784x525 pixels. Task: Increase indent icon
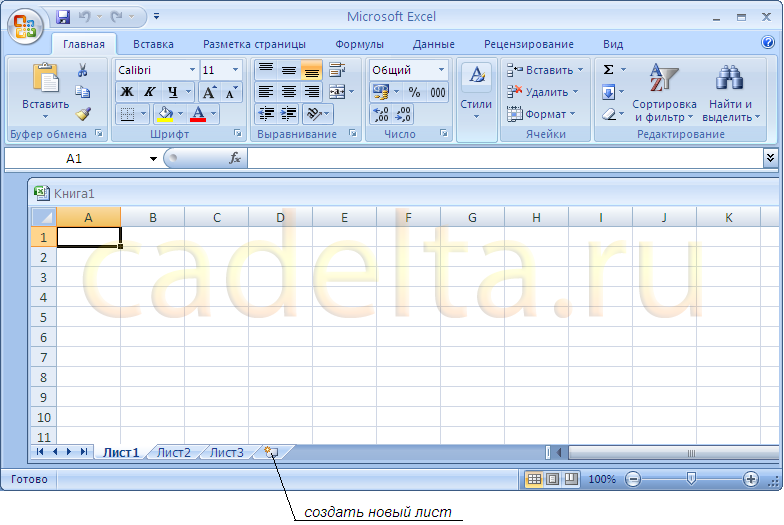[x=288, y=114]
